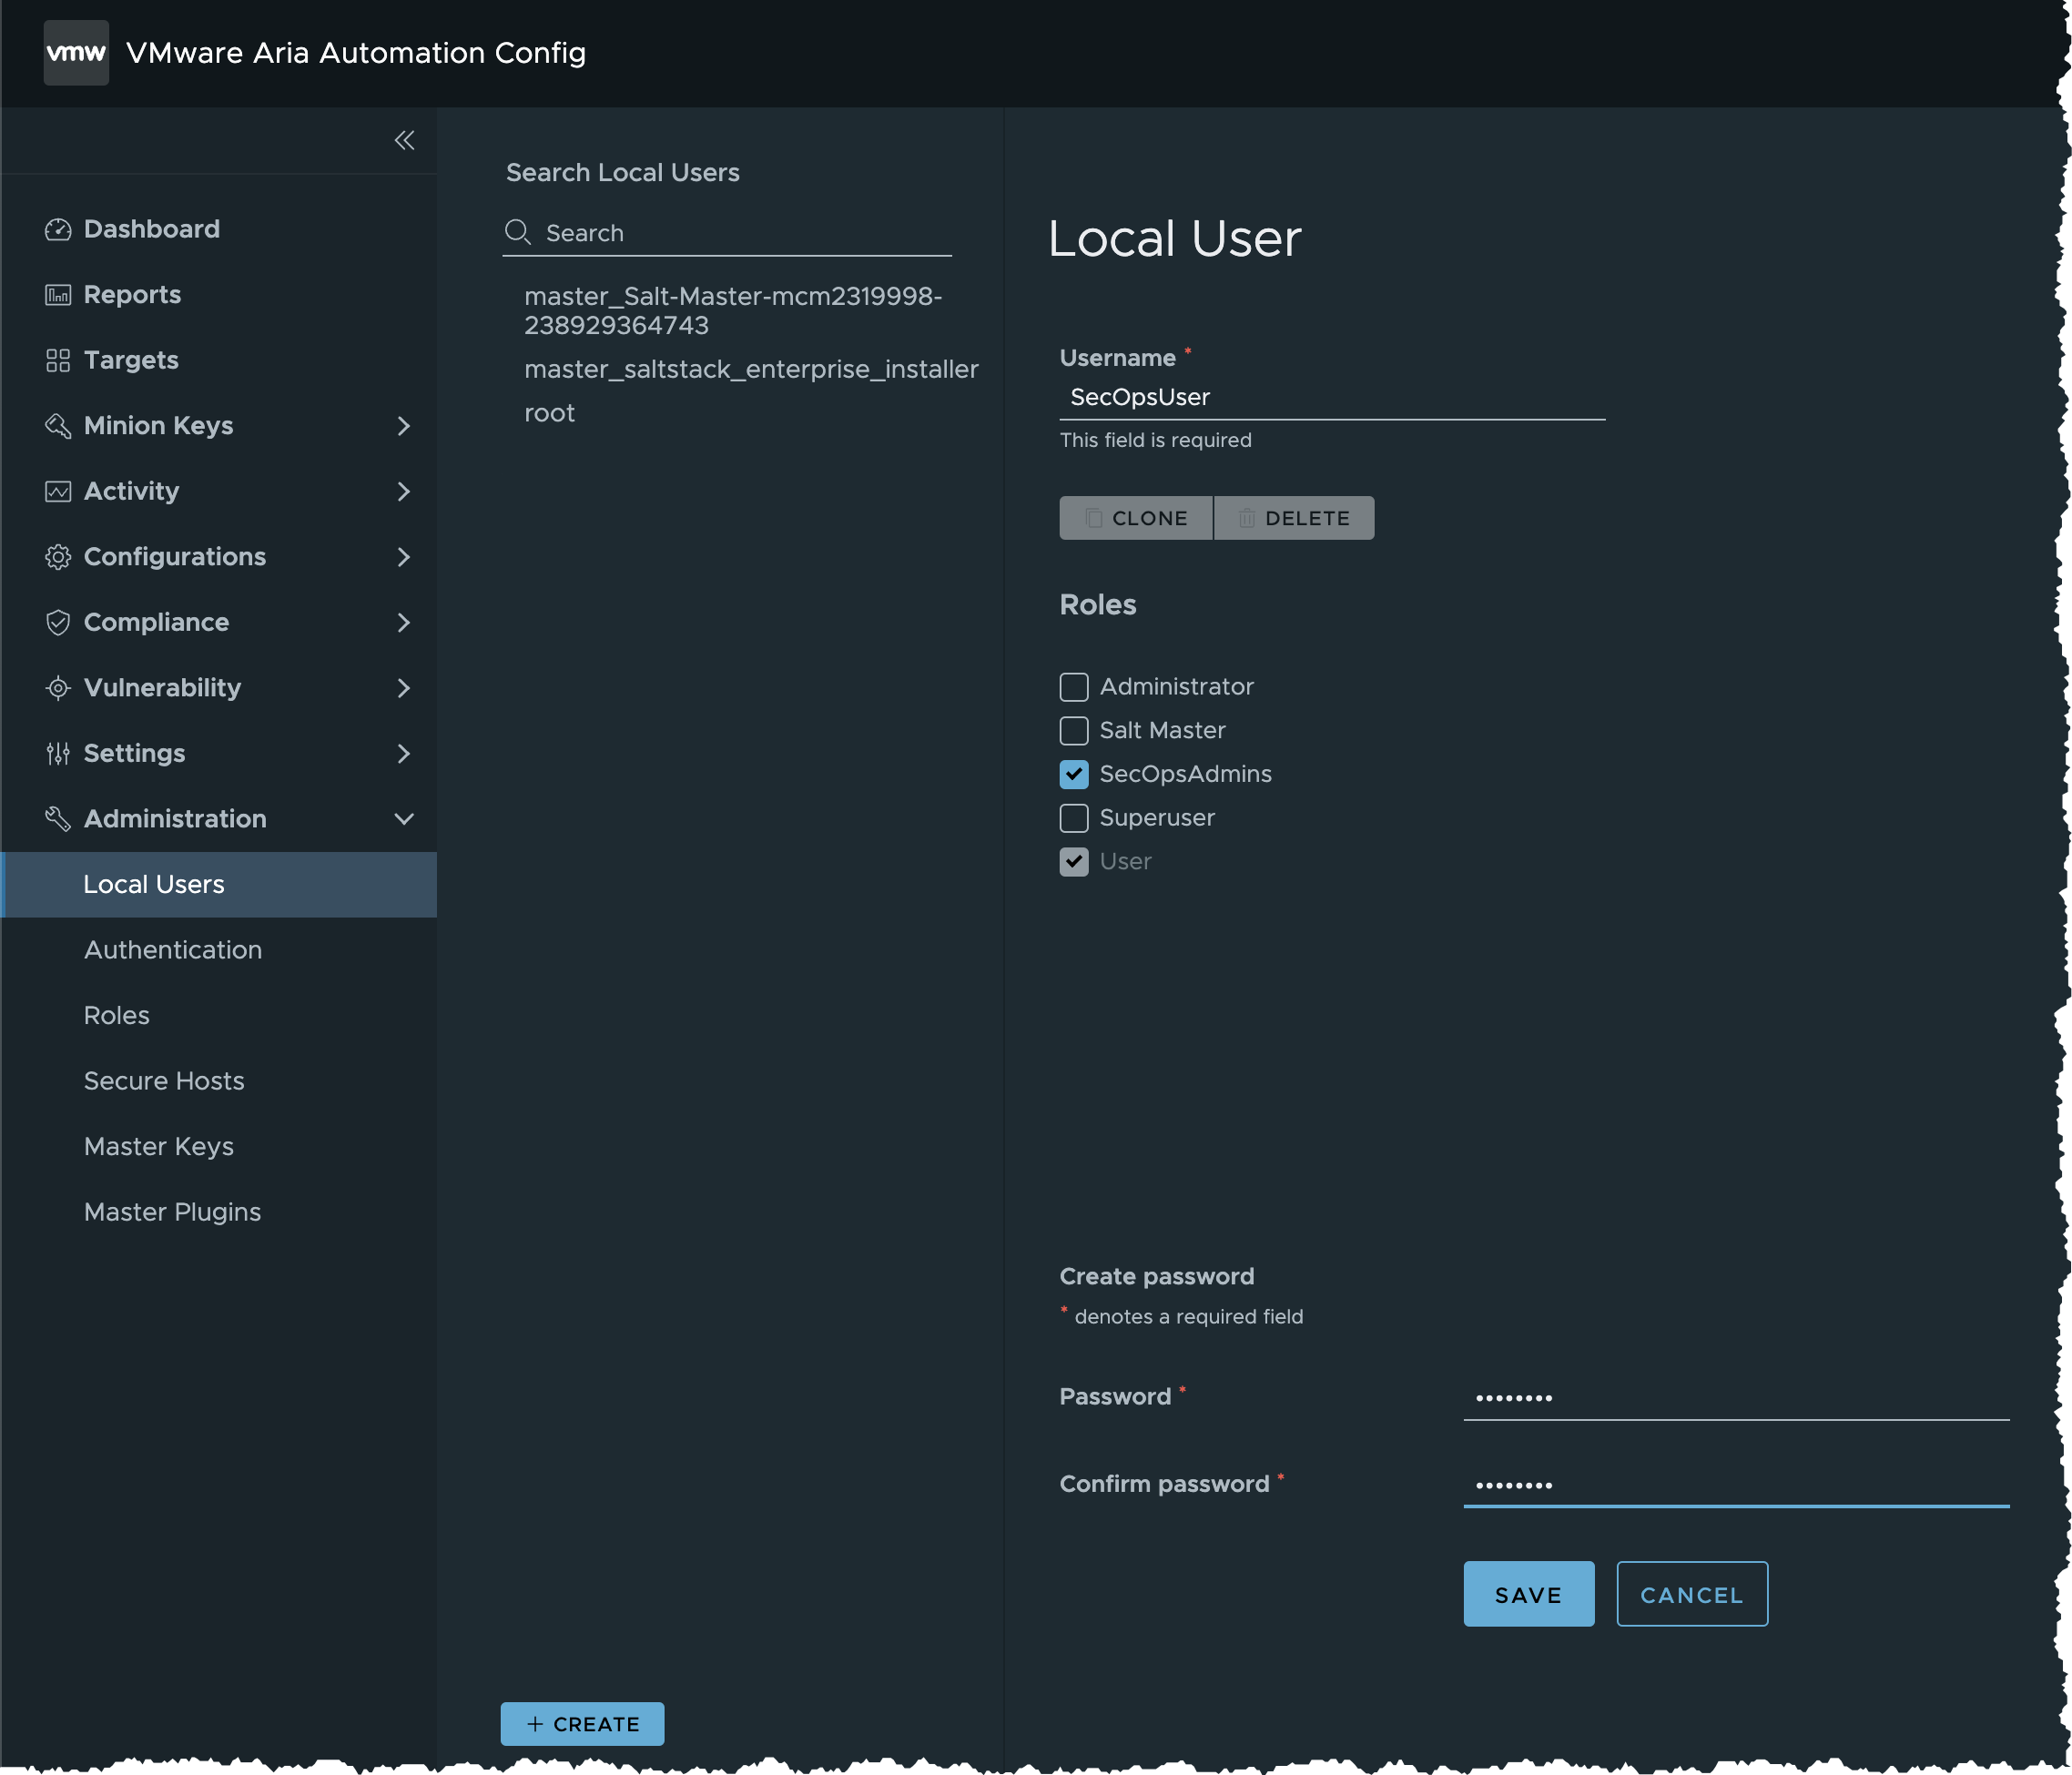Click the Settings sliders icon
Screen dimensions: 2072x1775
pyautogui.click(x=58, y=753)
